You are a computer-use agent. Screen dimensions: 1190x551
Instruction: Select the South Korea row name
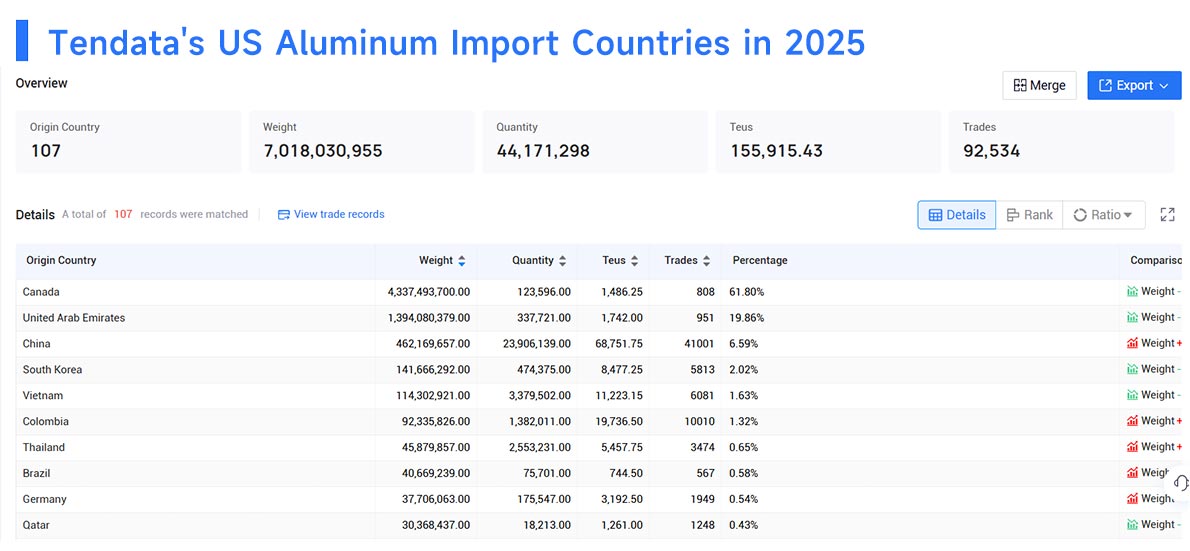tap(52, 369)
